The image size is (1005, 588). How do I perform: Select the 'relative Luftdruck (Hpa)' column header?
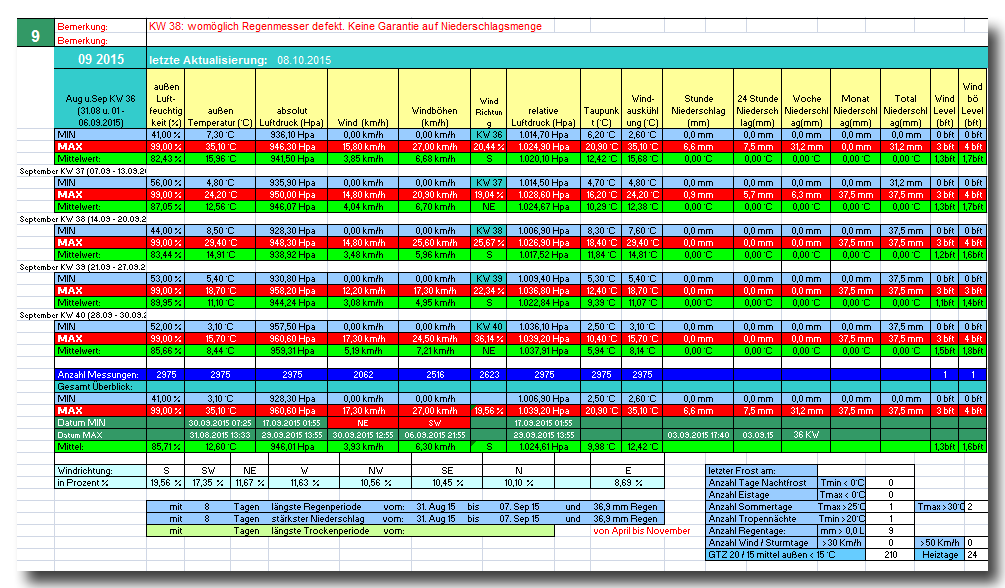544,99
